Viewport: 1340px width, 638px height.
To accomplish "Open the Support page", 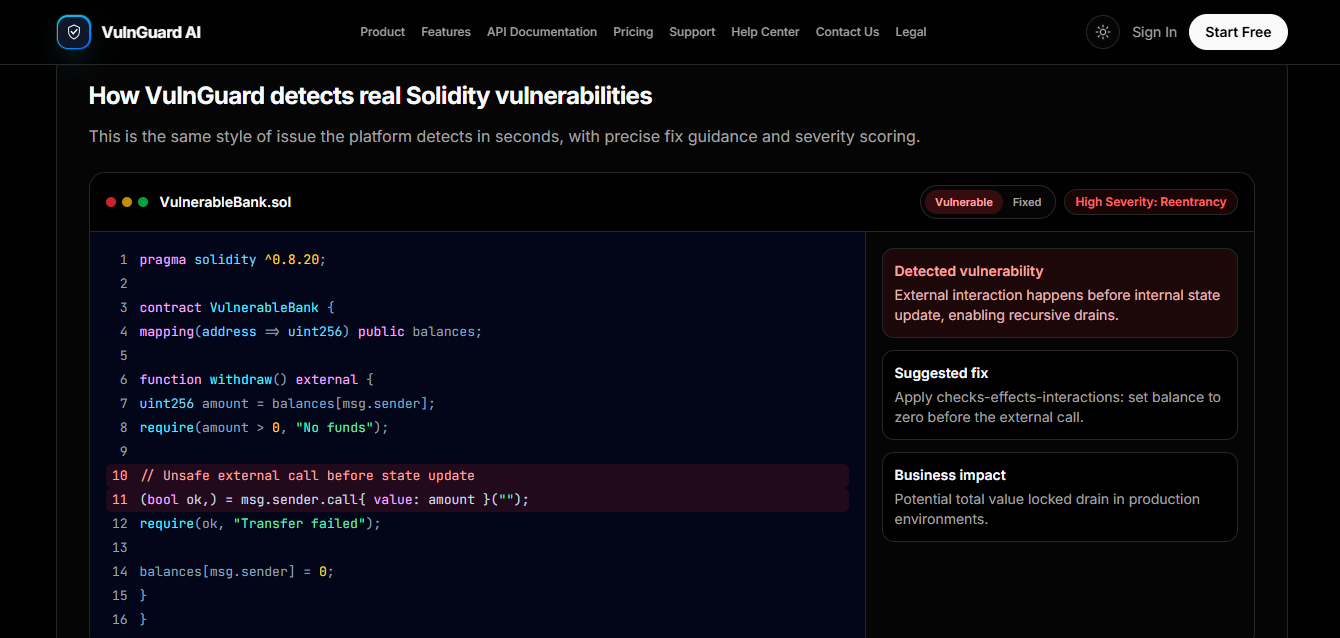I will click(x=692, y=31).
